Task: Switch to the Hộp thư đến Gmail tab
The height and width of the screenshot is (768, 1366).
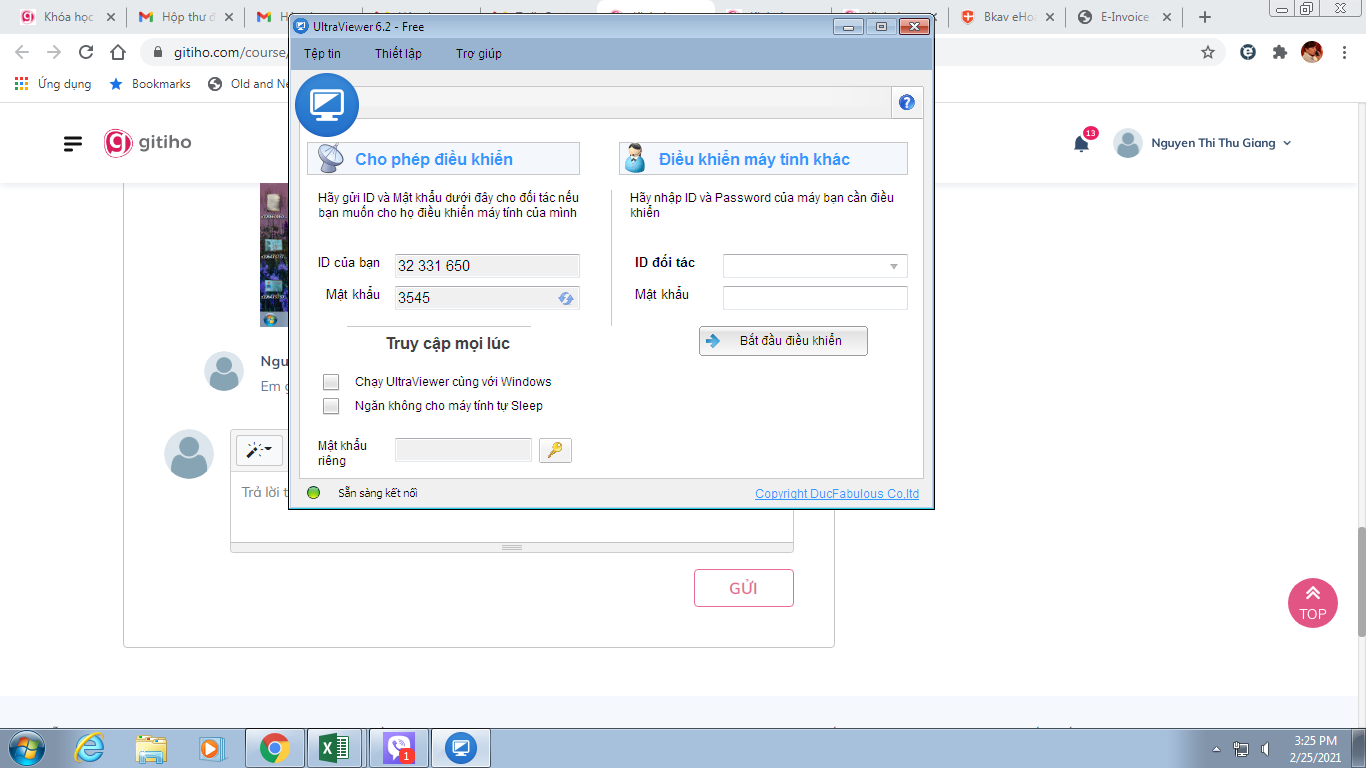Action: pyautogui.click(x=186, y=17)
